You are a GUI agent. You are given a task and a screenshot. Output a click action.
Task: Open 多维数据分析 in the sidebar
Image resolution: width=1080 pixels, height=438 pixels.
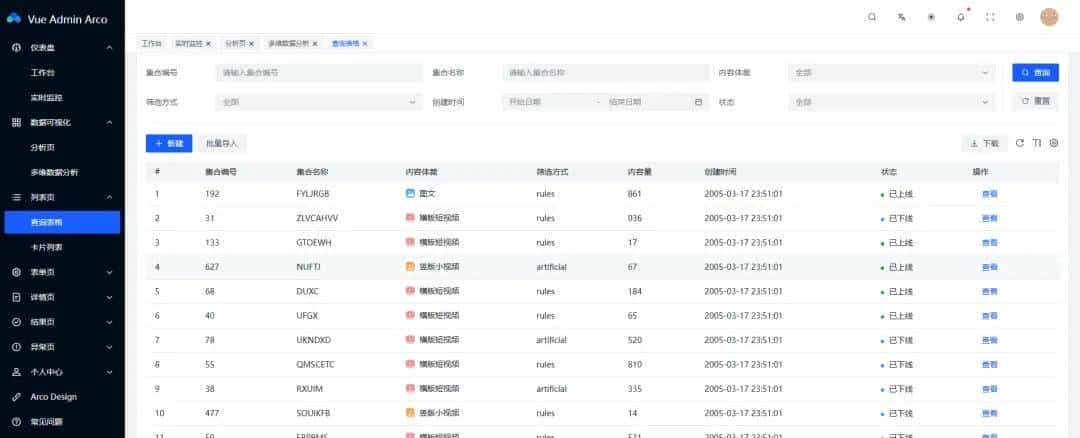[54, 172]
